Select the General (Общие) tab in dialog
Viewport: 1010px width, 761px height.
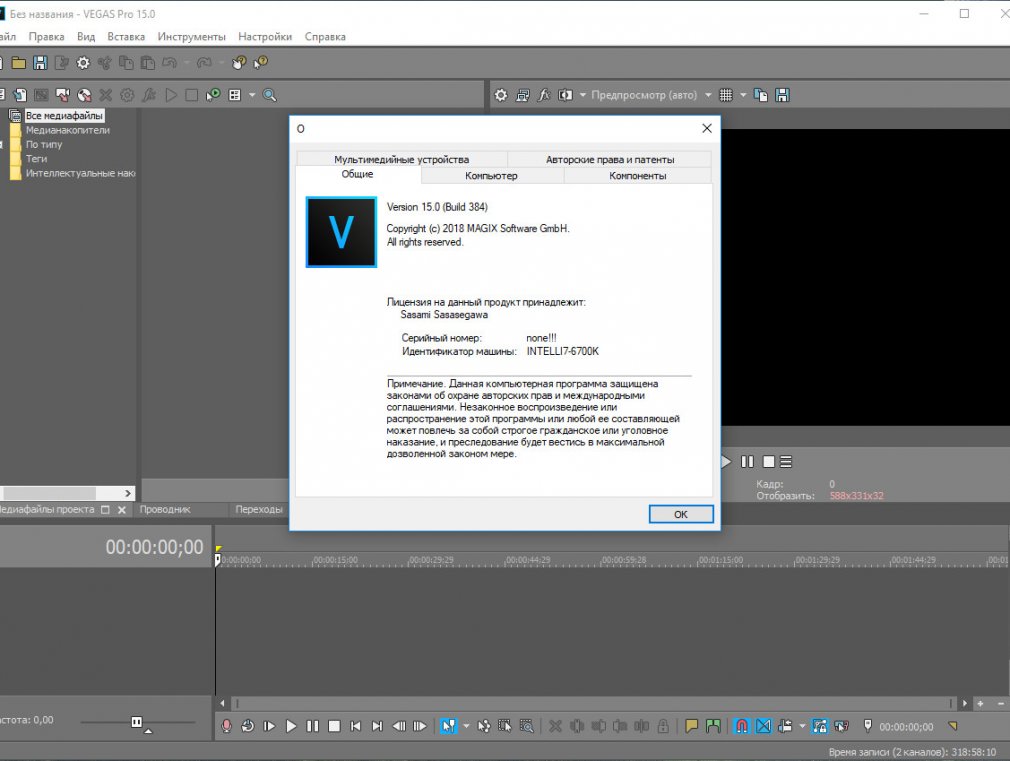tap(357, 175)
